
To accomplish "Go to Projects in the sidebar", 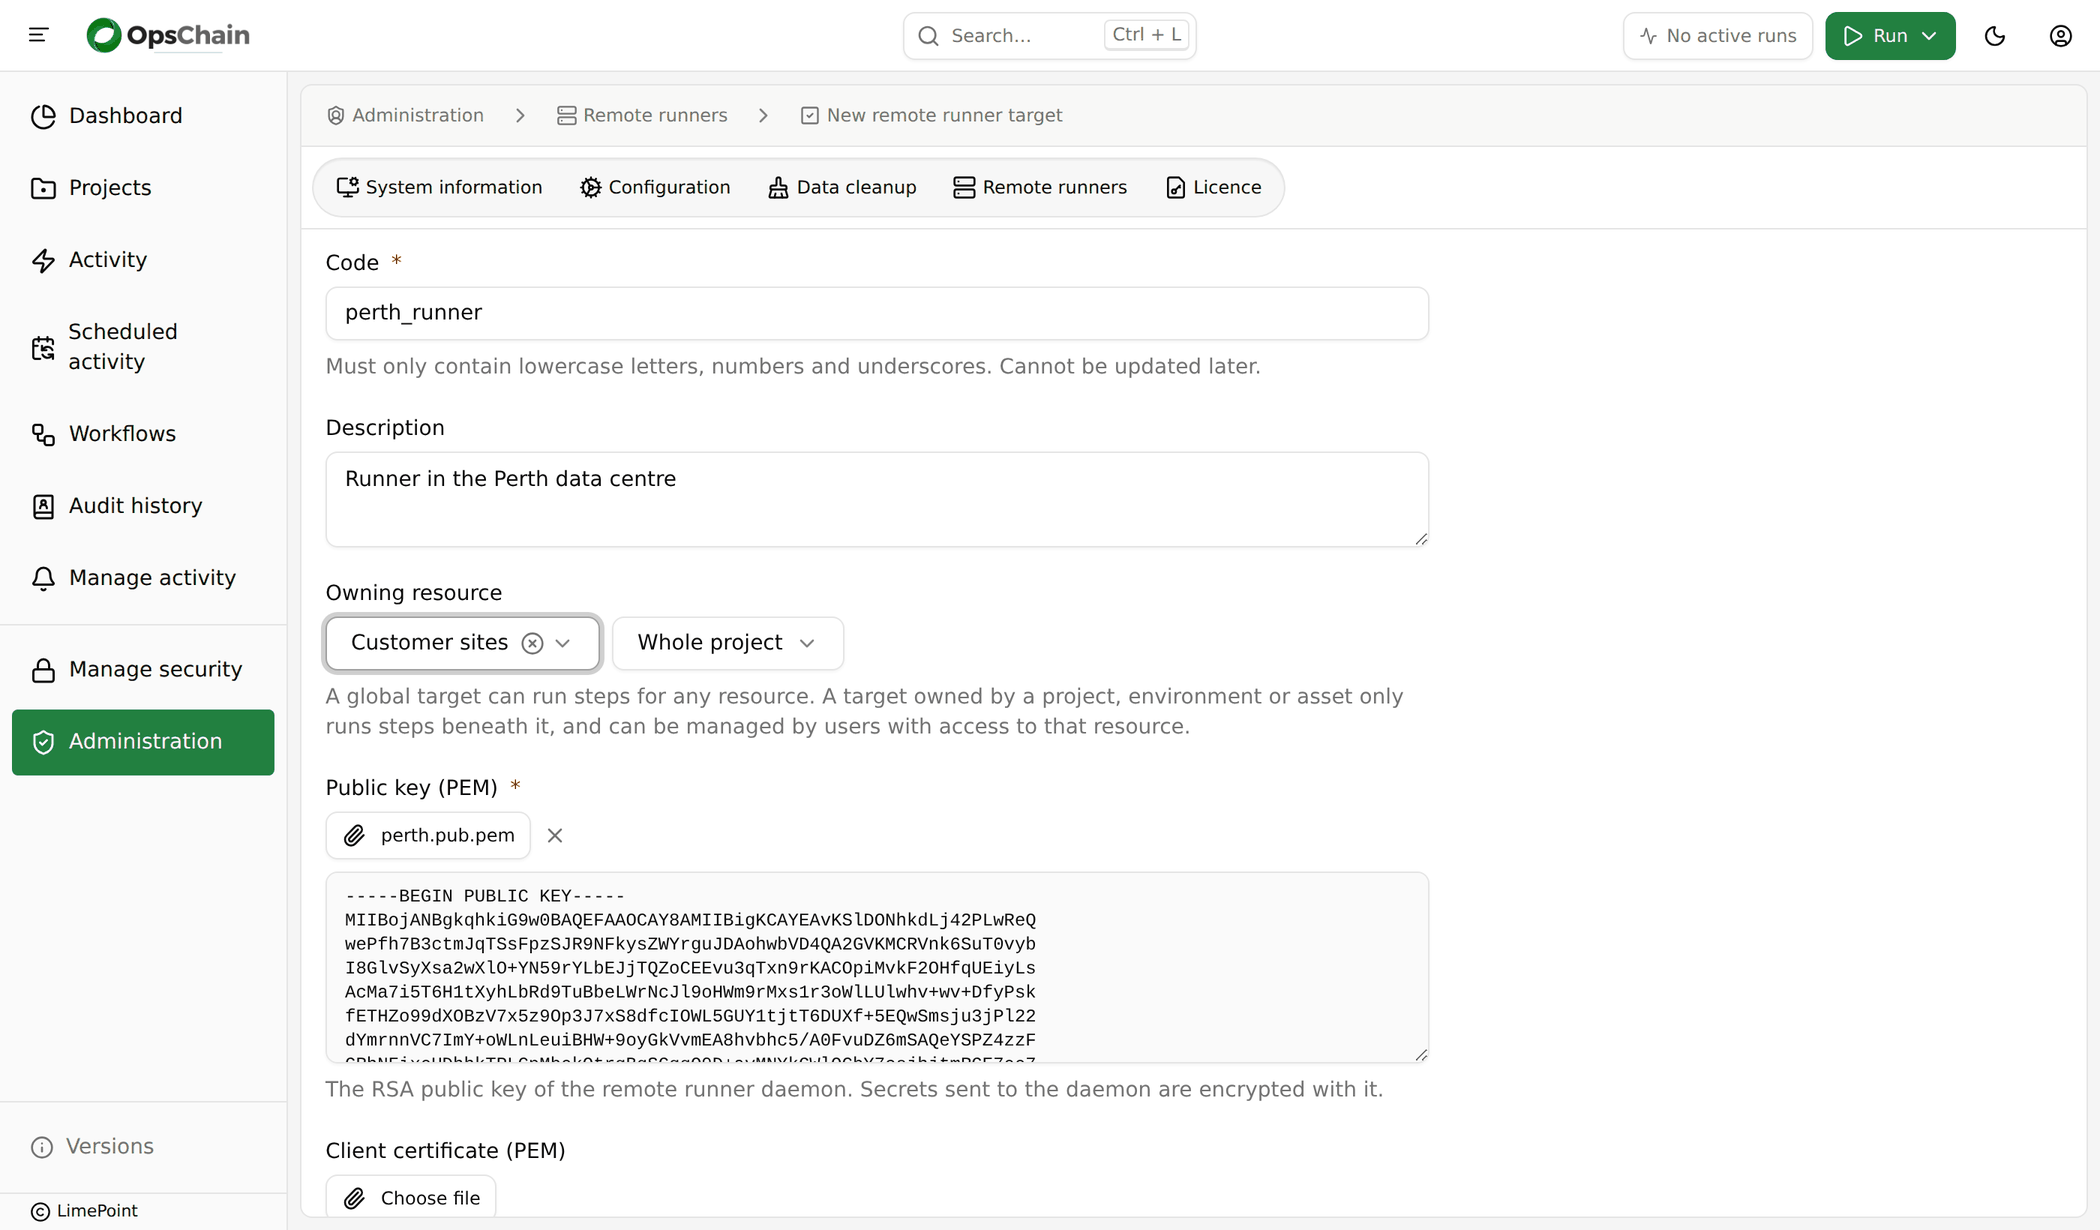I will (x=143, y=188).
